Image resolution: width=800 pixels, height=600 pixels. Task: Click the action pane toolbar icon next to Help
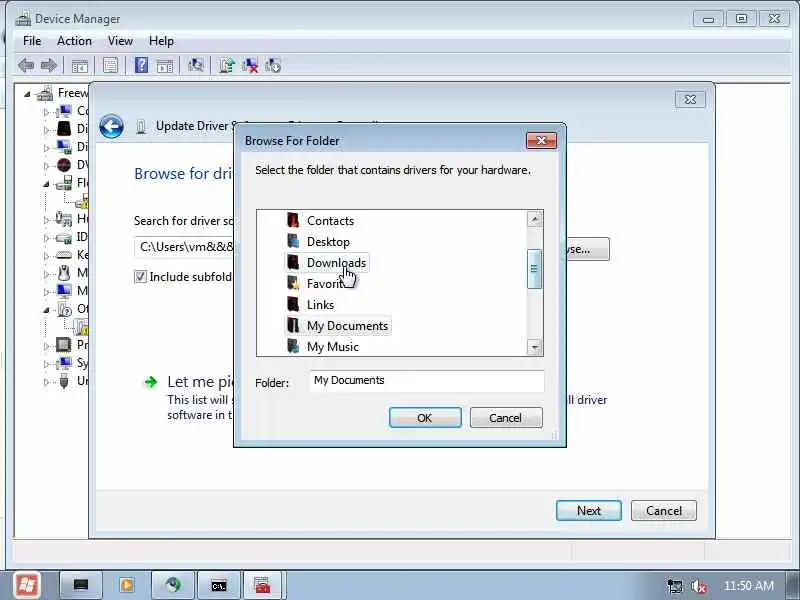(x=165, y=65)
